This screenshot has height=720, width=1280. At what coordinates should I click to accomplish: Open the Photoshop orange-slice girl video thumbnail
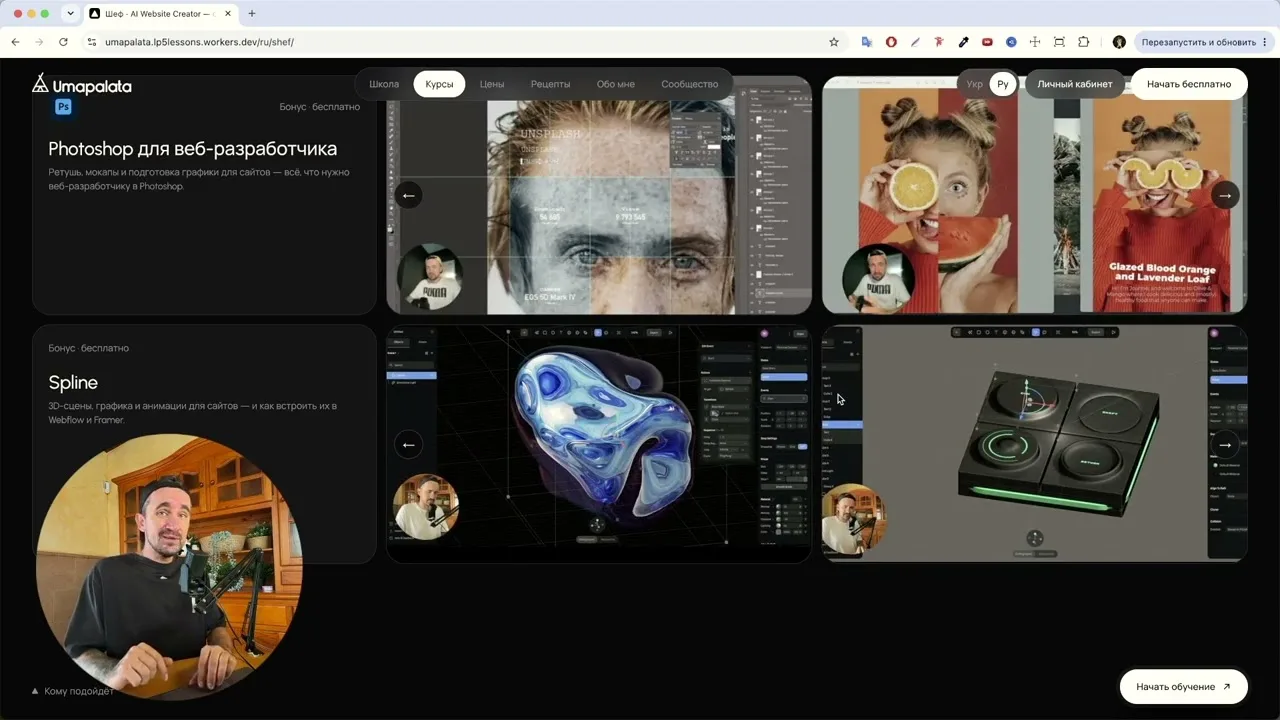pyautogui.click(x=1035, y=195)
